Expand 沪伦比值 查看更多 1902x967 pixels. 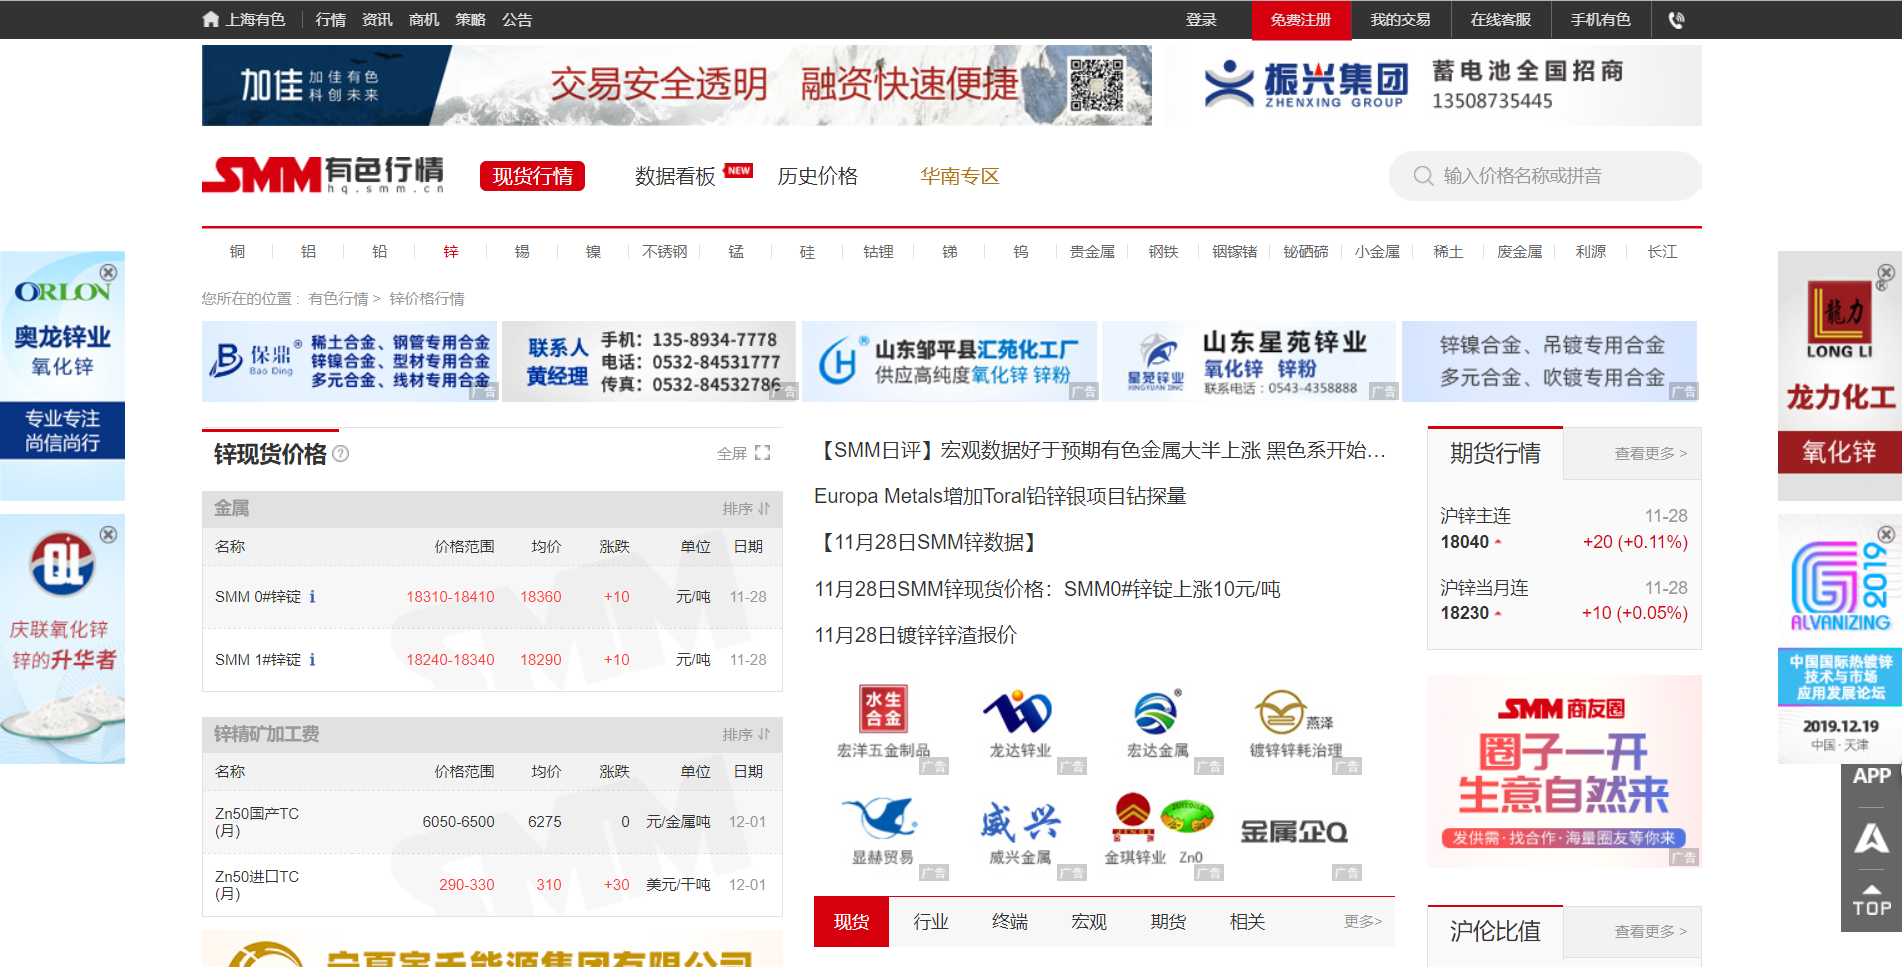tap(1650, 931)
